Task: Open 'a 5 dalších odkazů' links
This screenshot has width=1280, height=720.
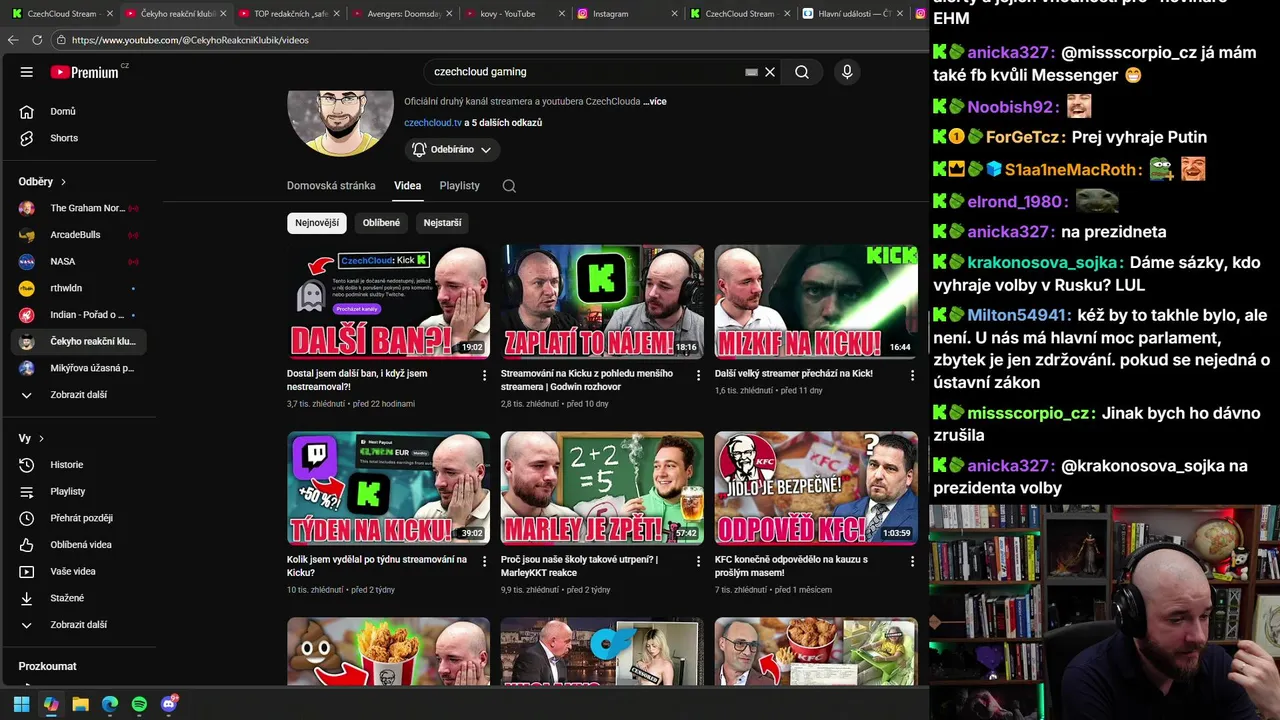Action: (x=503, y=123)
